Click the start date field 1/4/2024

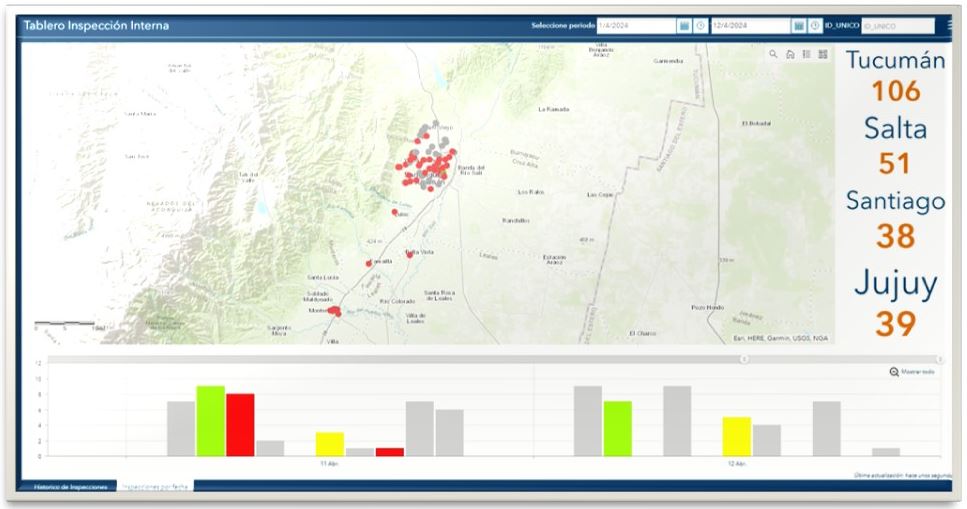click(636, 25)
